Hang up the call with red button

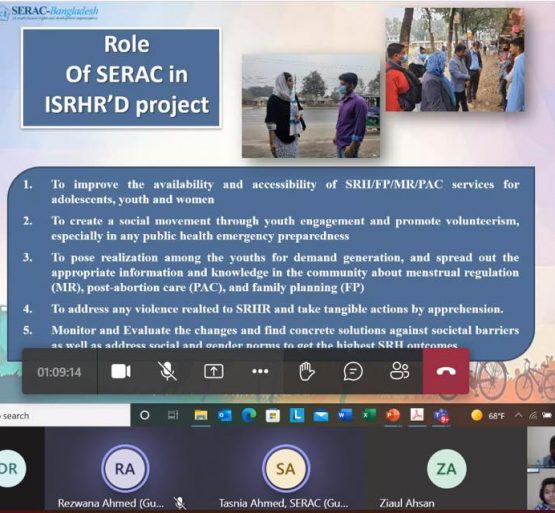pyautogui.click(x=446, y=371)
